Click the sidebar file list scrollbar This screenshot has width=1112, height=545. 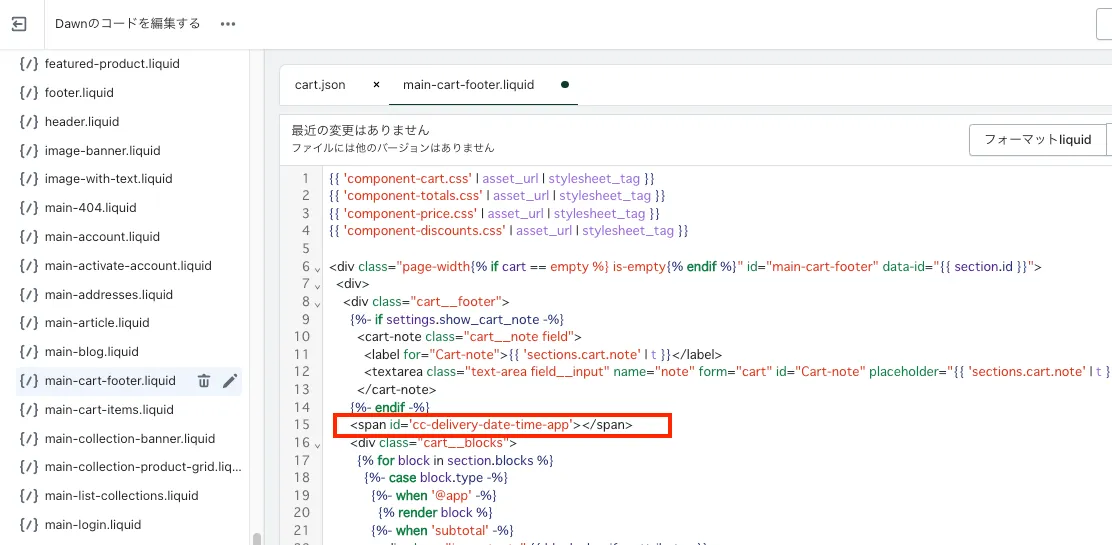coord(256,538)
